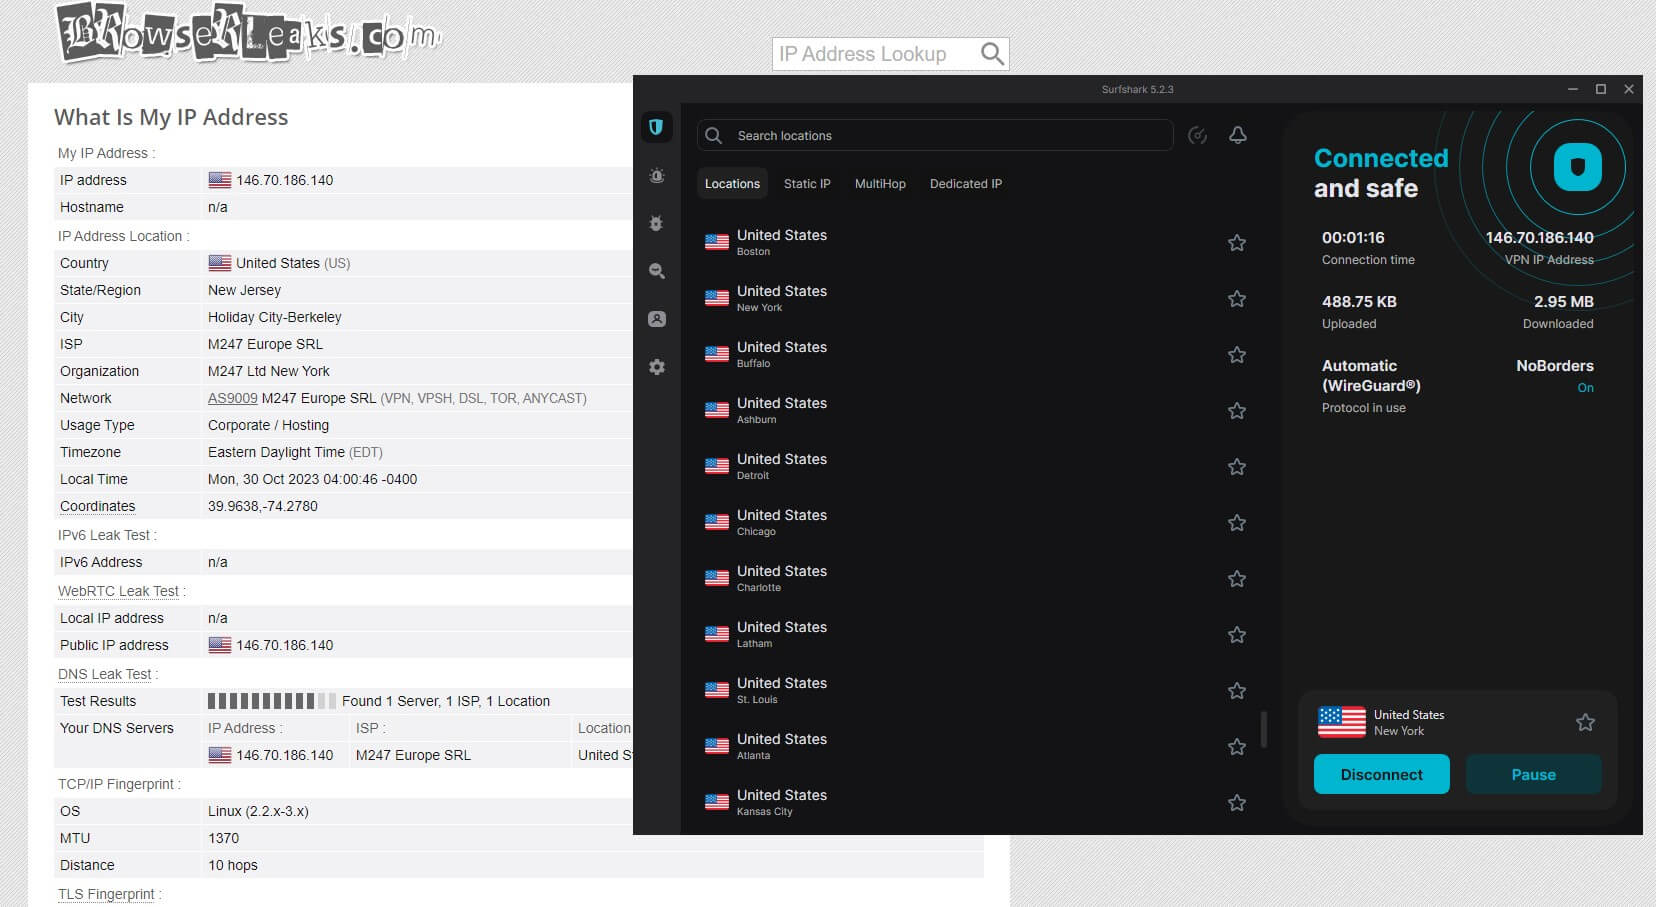The image size is (1656, 907).
Task: Click the Search locations field
Action: point(935,135)
